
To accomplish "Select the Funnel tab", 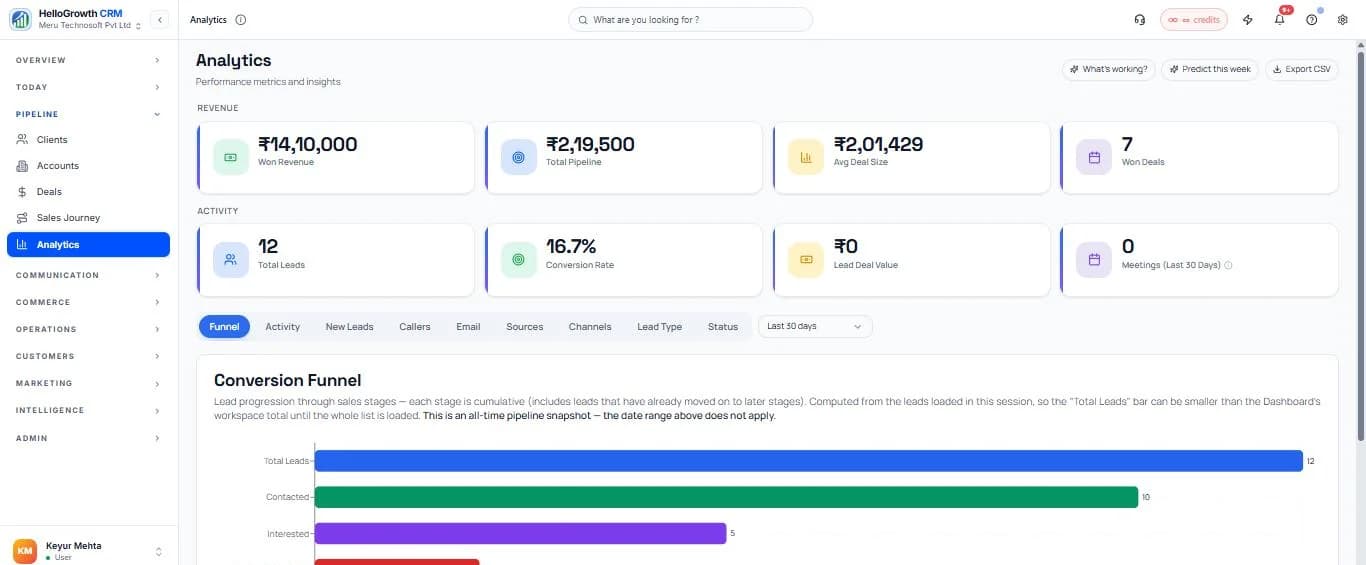I will [224, 327].
